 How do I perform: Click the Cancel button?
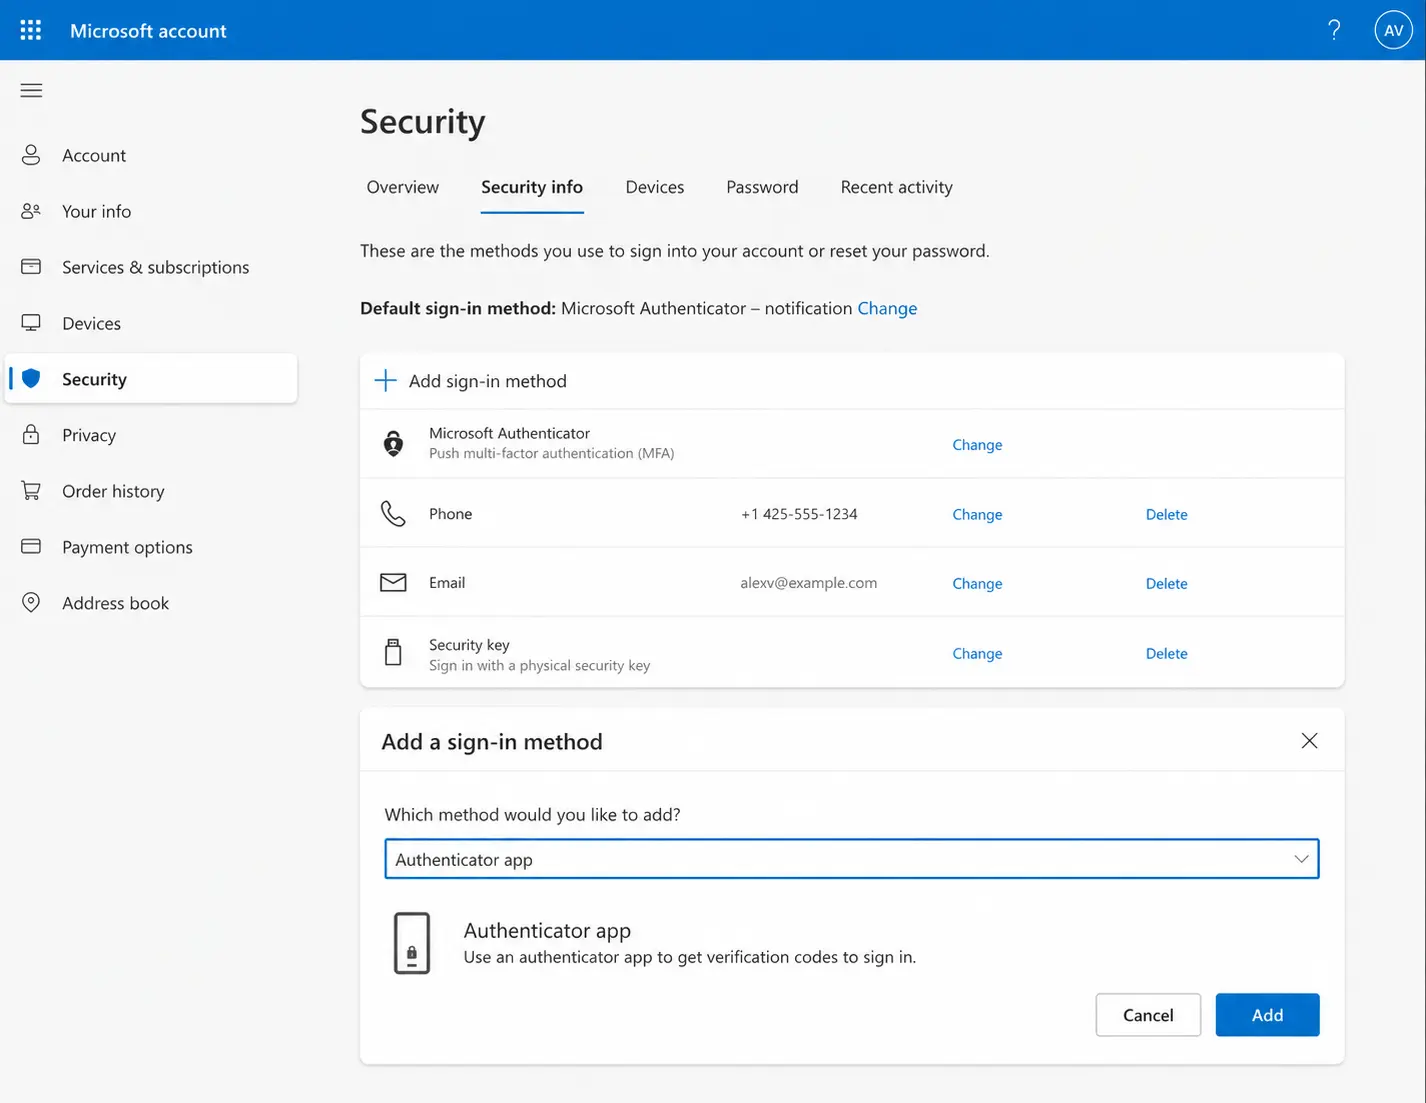[x=1148, y=1015]
